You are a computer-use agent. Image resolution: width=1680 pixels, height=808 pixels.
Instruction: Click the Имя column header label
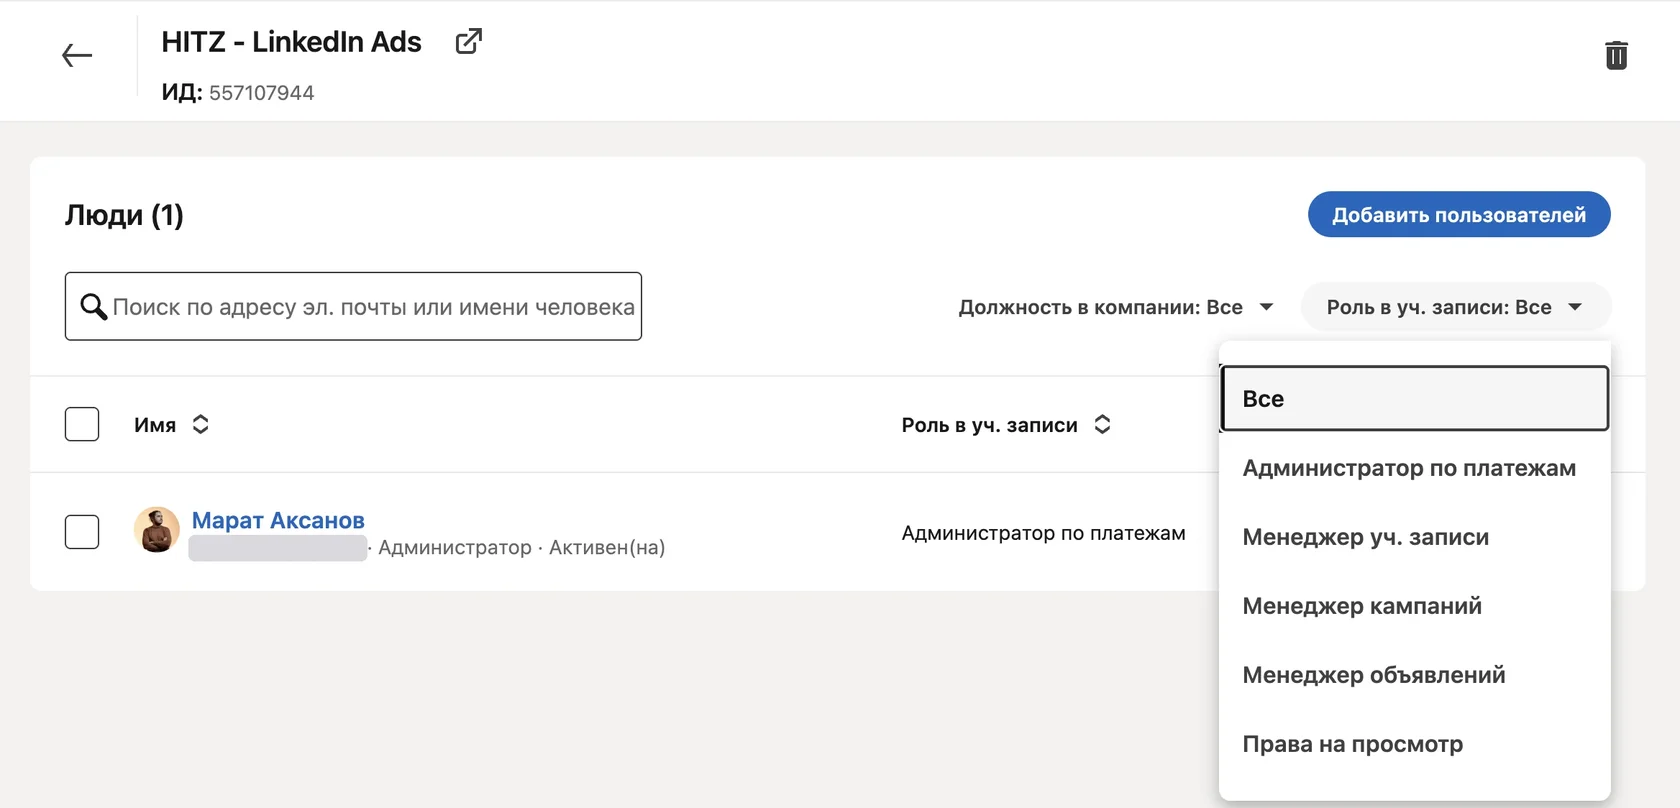155,425
